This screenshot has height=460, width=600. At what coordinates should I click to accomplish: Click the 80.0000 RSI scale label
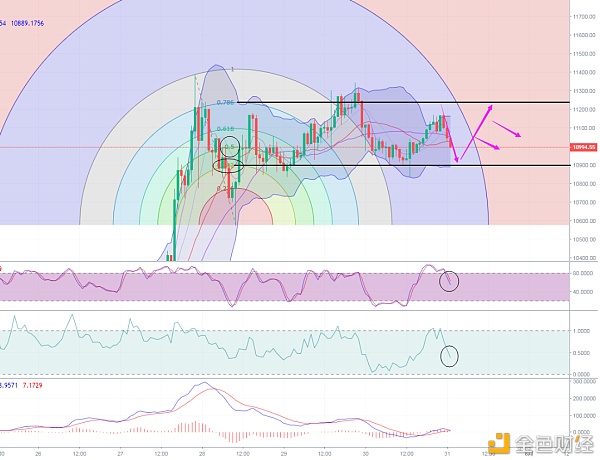pos(582,273)
